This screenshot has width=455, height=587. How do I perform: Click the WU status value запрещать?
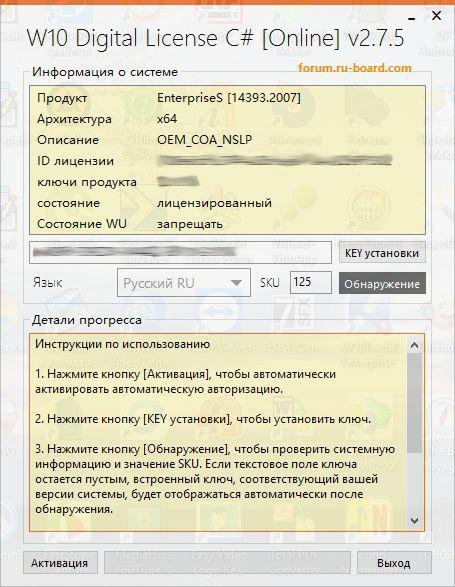click(x=190, y=224)
